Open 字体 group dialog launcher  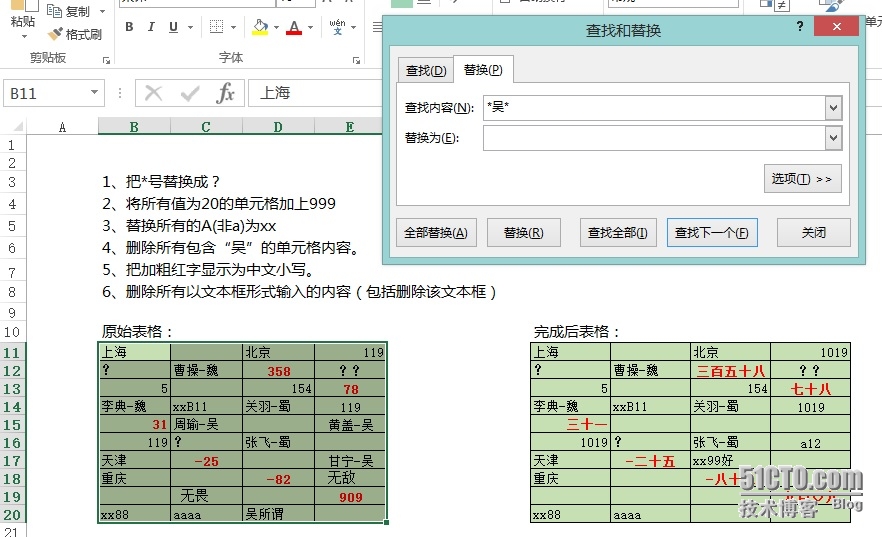click(x=356, y=60)
